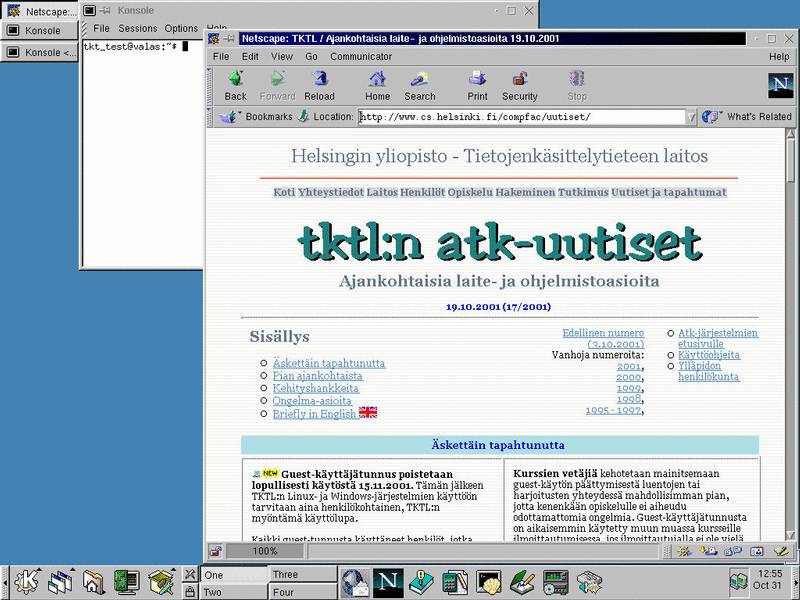800x600 pixels.
Task: Open Sessions menu in Konsole window
Action: 138,29
